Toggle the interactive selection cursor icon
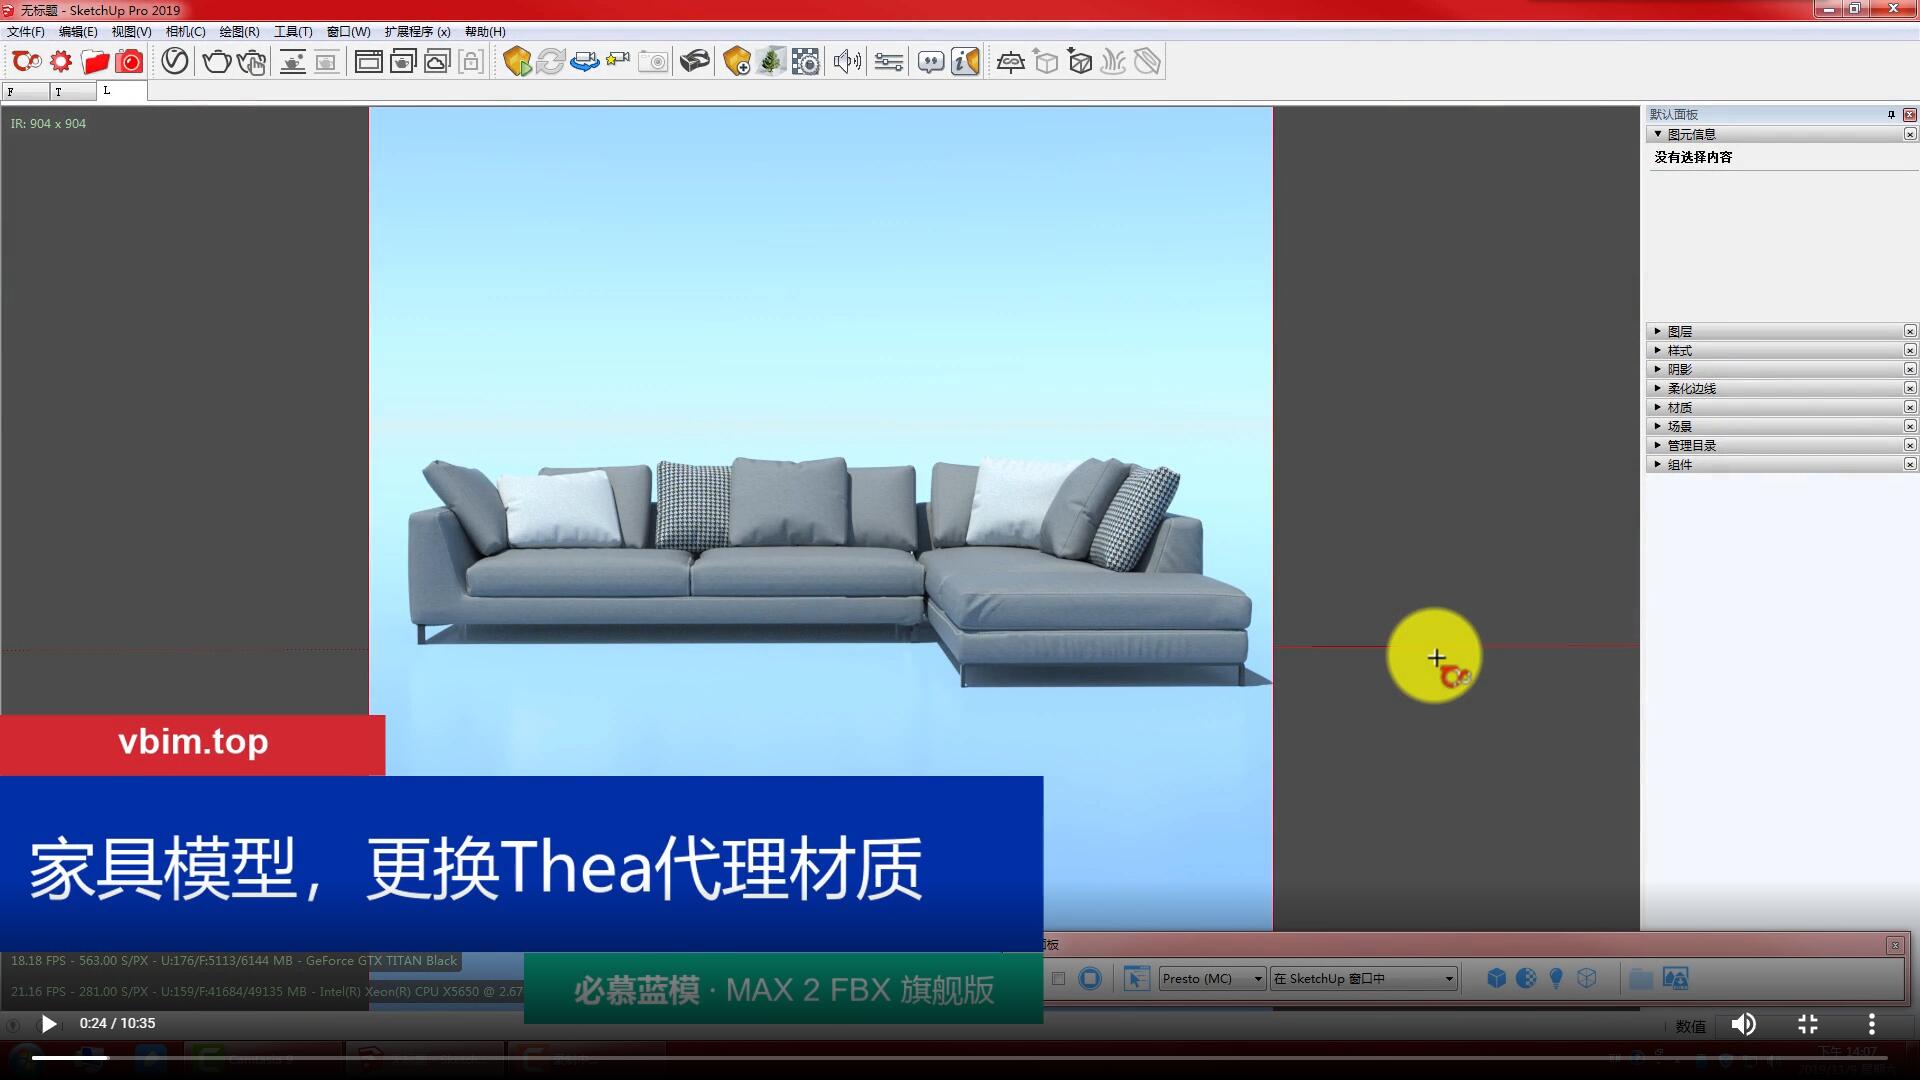 point(1136,979)
